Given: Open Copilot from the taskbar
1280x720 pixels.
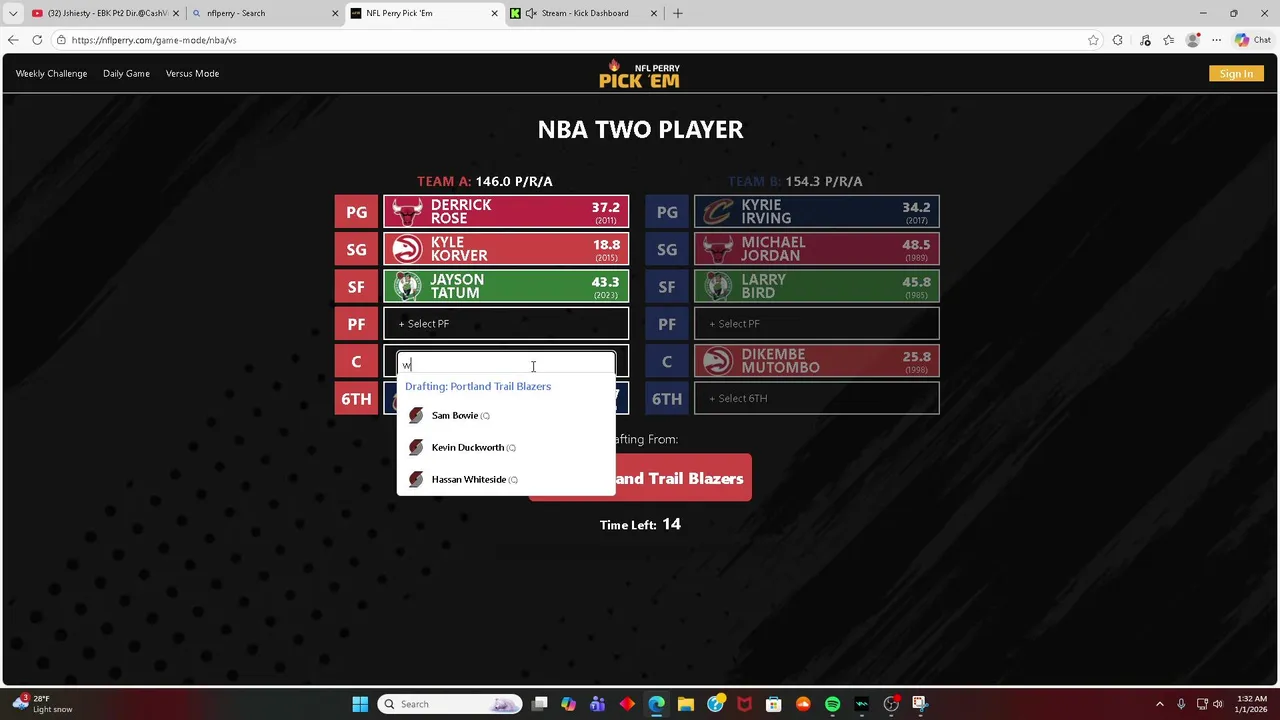Looking at the screenshot, I should 568,704.
